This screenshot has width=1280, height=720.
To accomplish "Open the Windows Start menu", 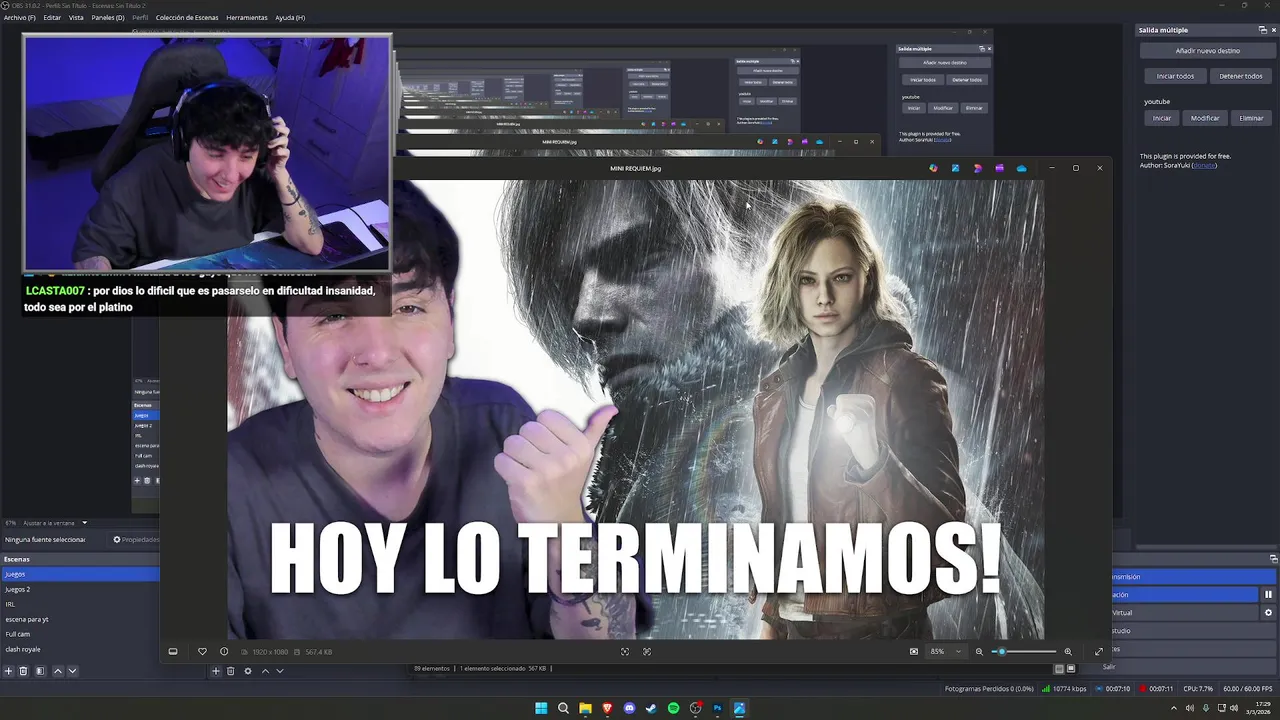I will click(x=541, y=708).
